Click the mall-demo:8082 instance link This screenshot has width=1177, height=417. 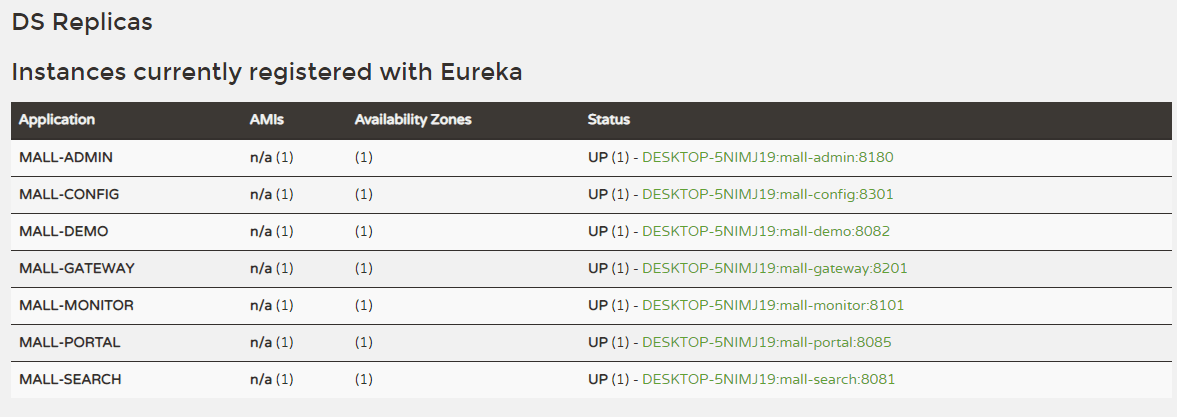765,231
